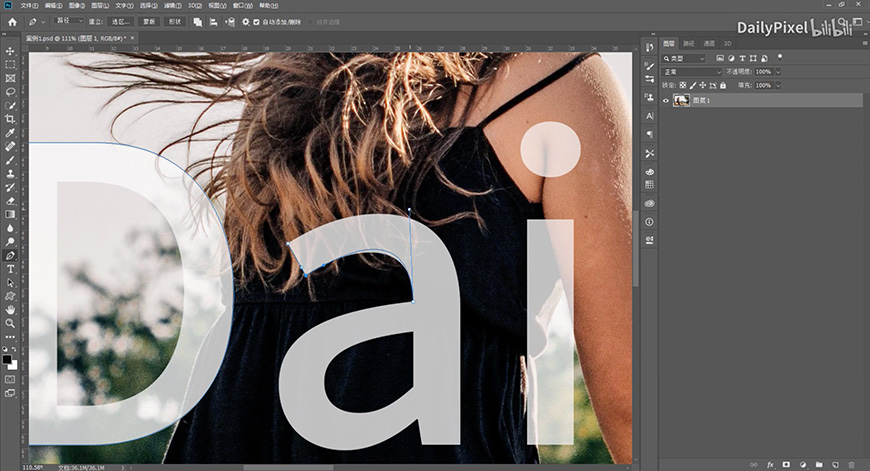Select the Hand tool

point(10,310)
